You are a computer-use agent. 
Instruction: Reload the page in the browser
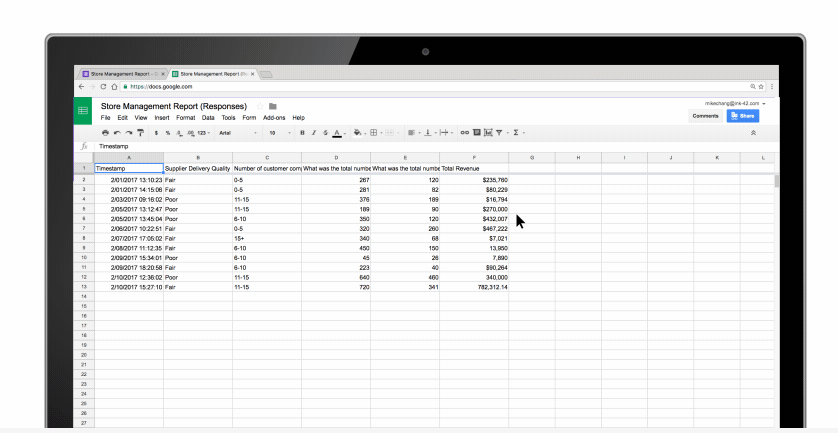[x=103, y=87]
